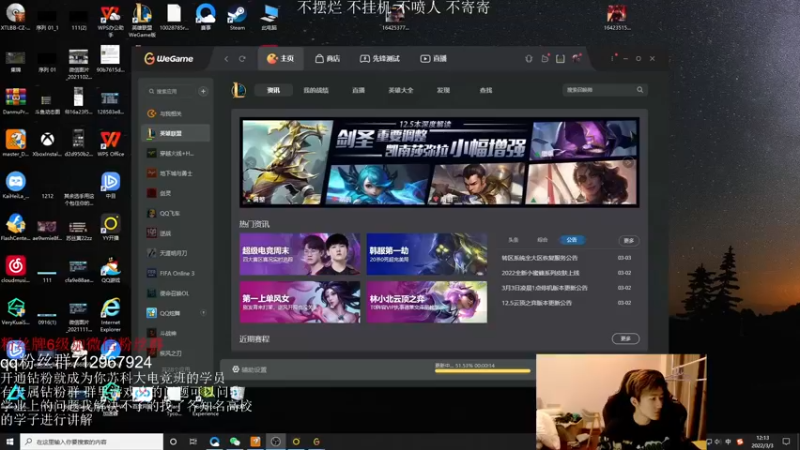The height and width of the screenshot is (450, 800).
Task: Open the YY开播 desktop shortcut
Action: [110, 228]
